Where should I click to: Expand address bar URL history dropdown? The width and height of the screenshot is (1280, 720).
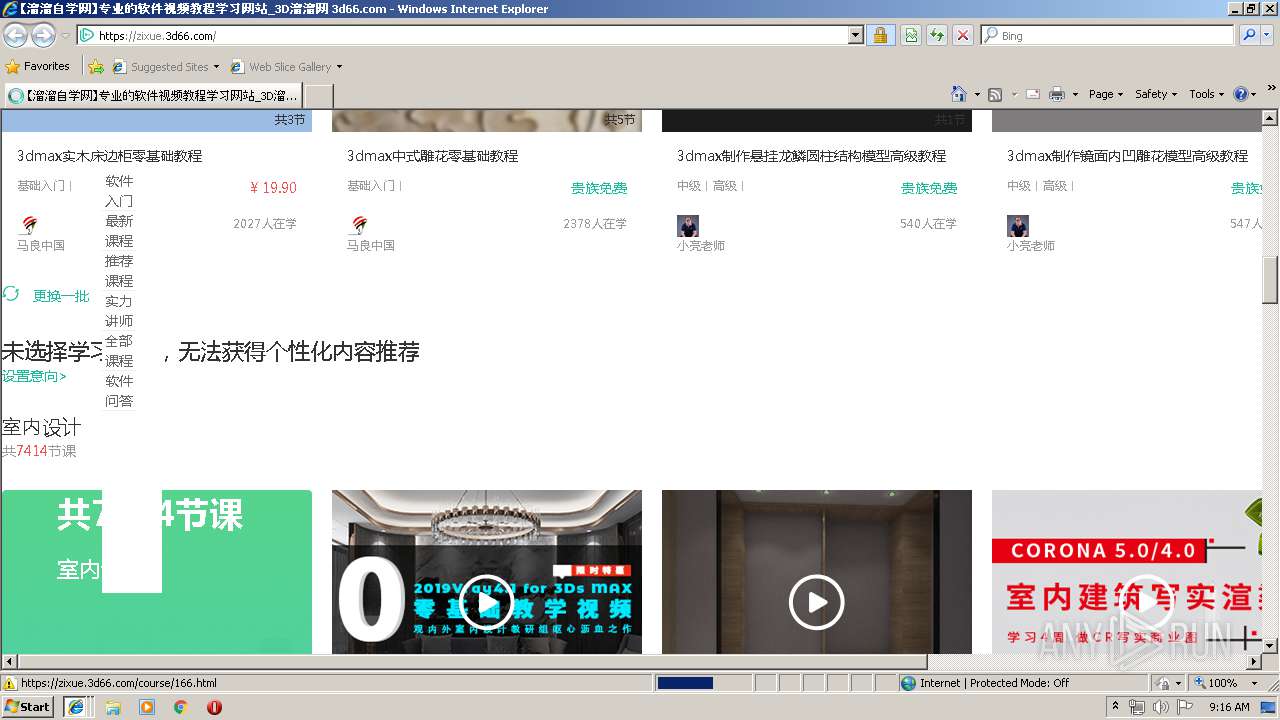tap(856, 35)
